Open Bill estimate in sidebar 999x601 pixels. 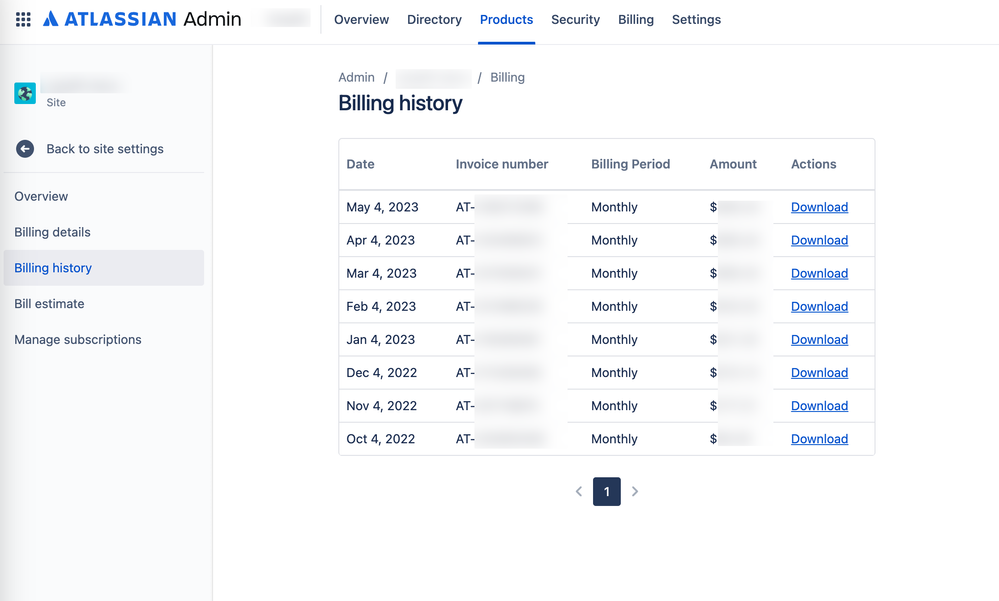pyautogui.click(x=104, y=303)
